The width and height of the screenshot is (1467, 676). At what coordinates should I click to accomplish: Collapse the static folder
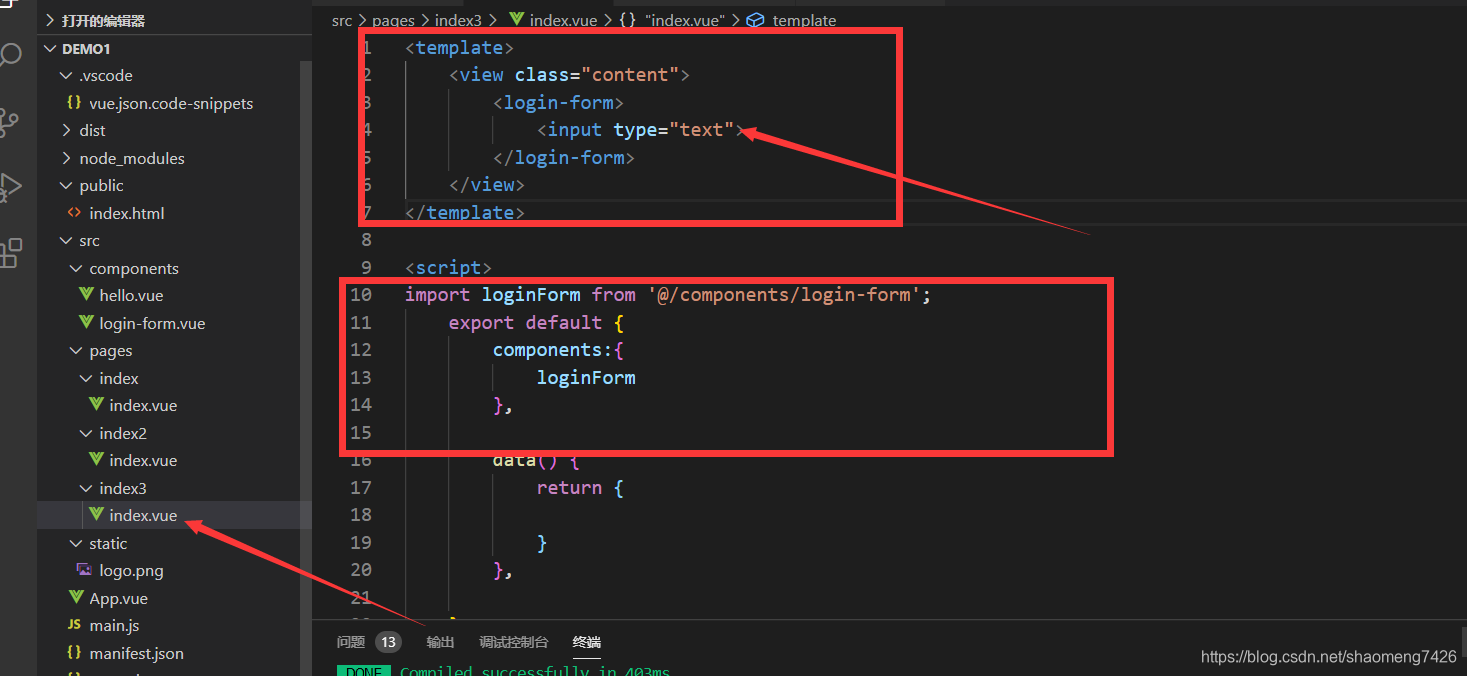click(x=76, y=543)
